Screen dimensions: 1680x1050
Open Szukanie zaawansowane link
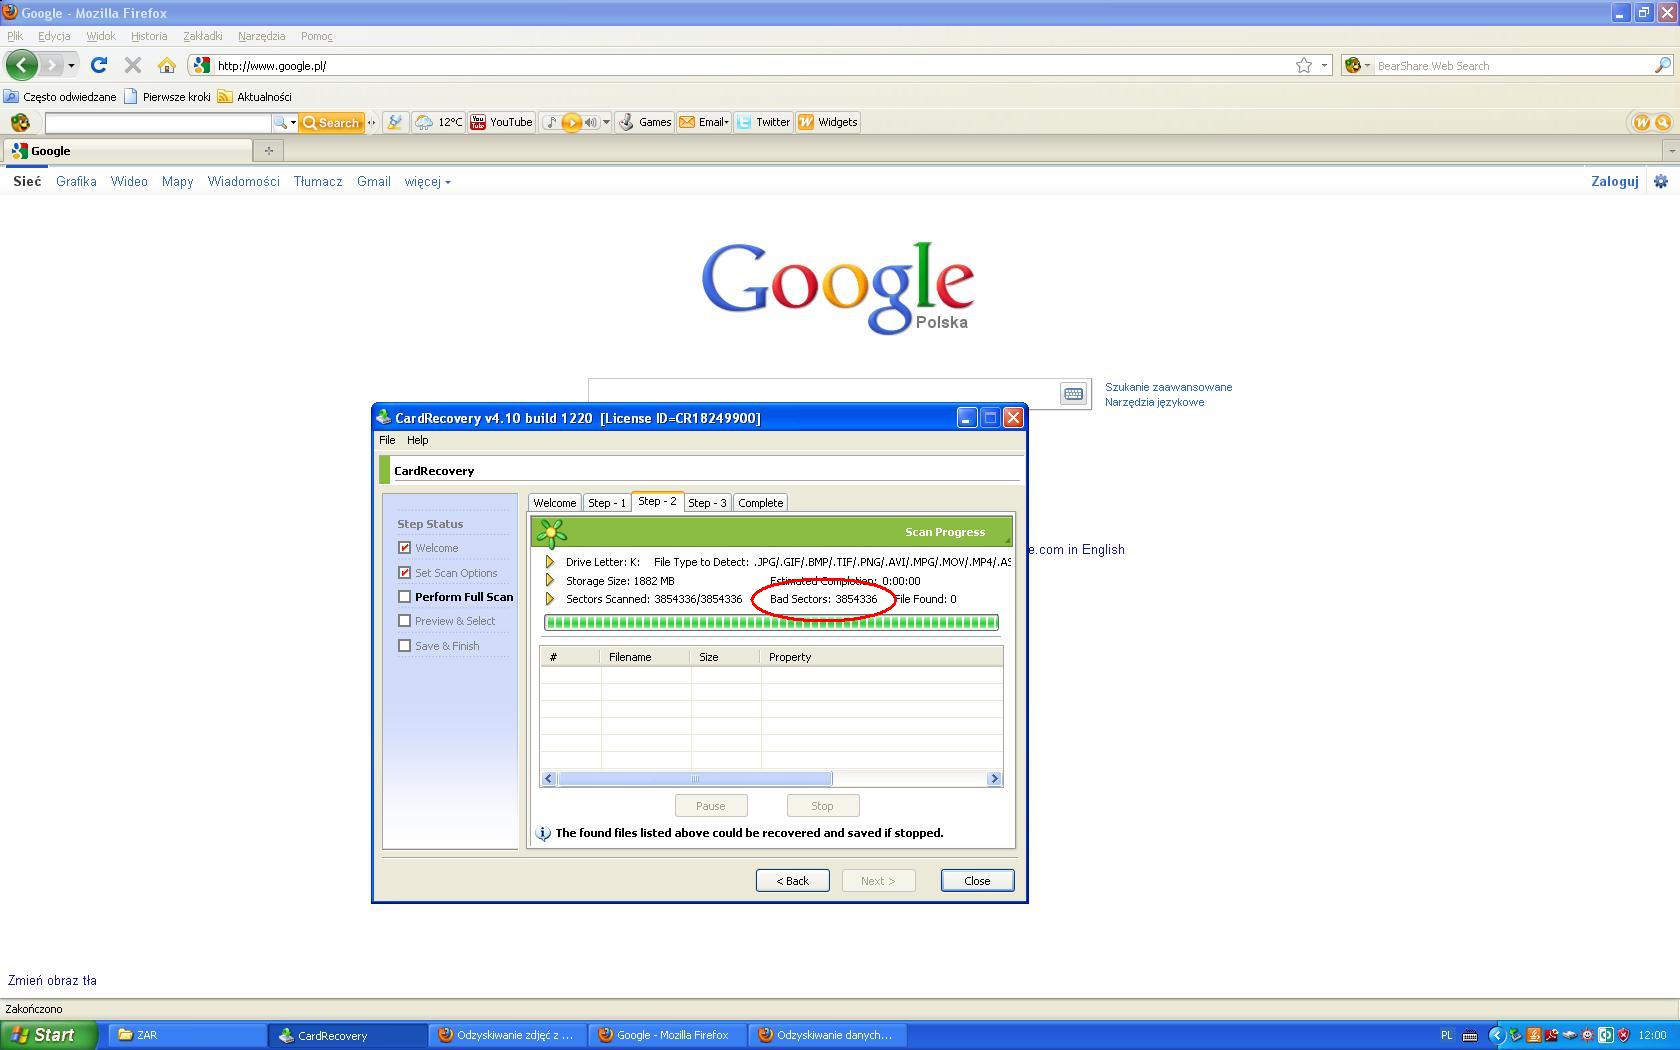pyautogui.click(x=1169, y=387)
